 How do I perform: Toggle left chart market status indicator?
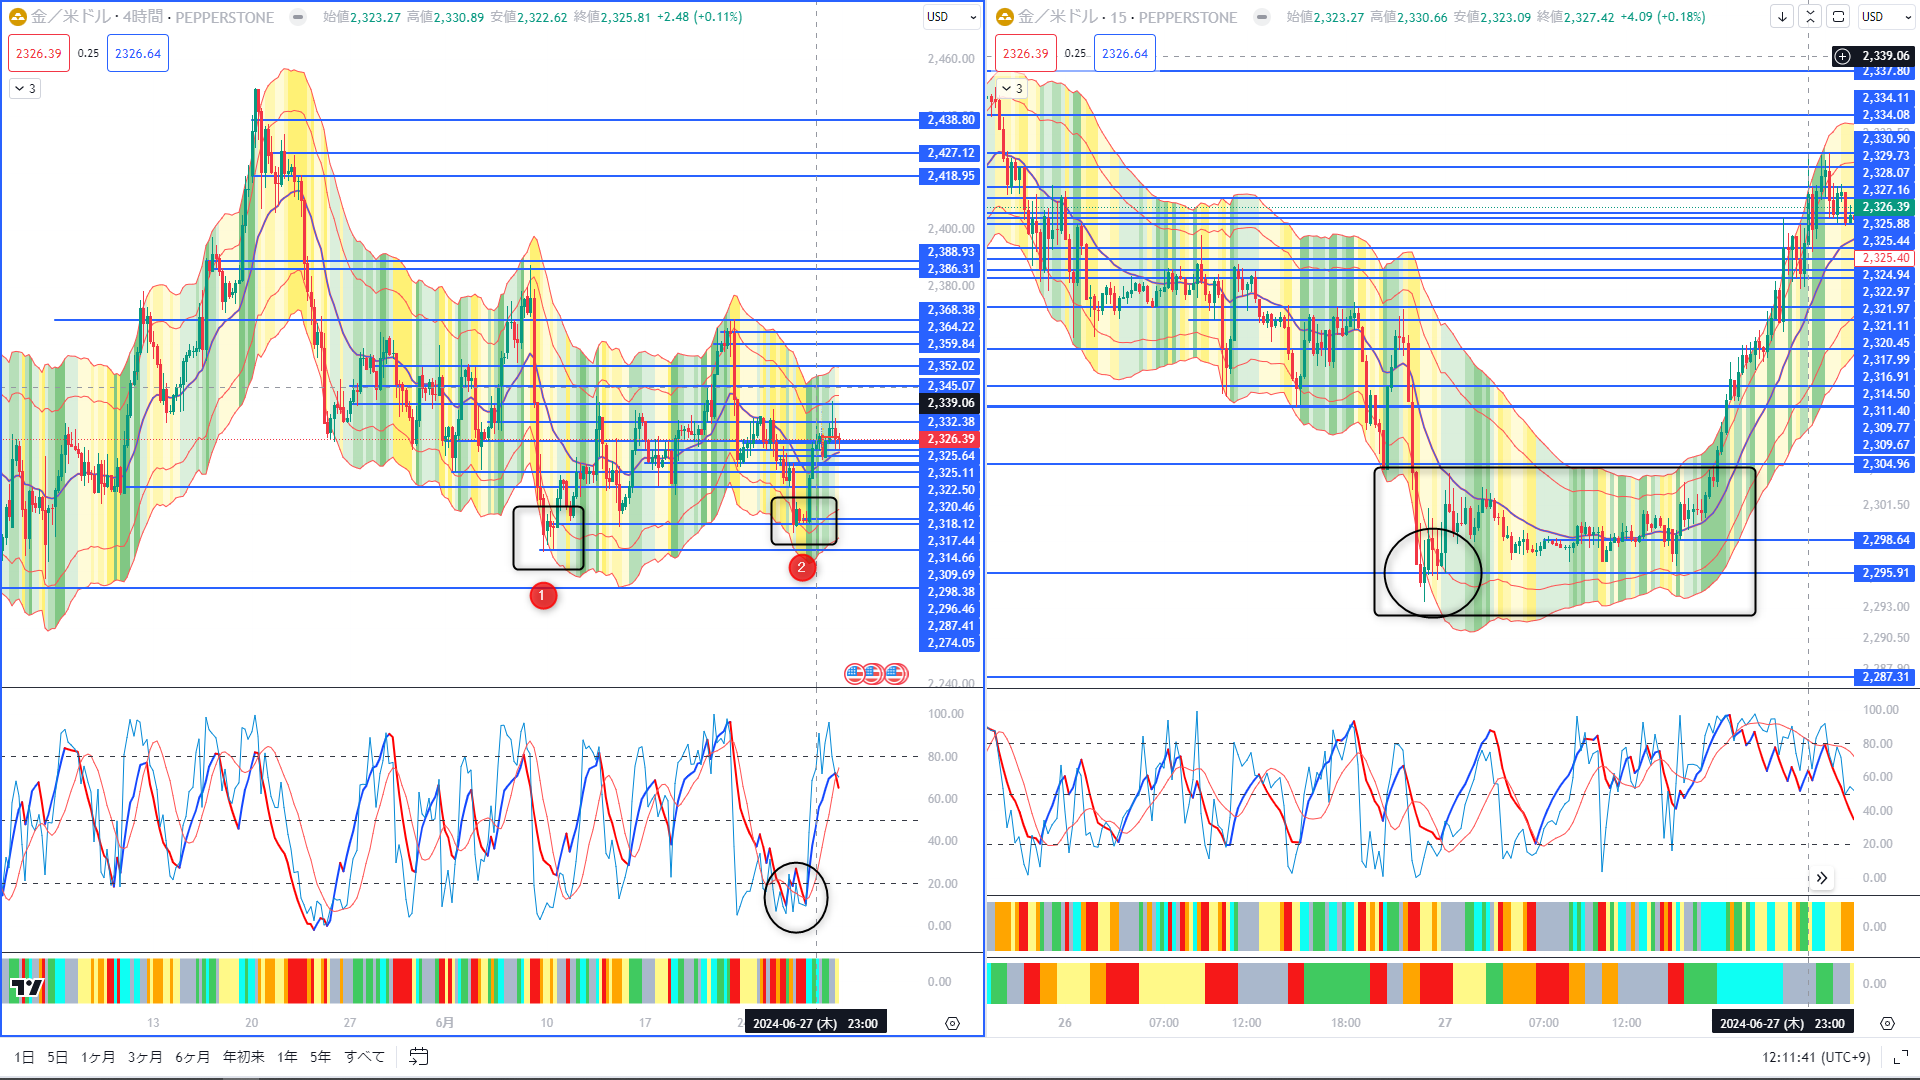tap(298, 17)
